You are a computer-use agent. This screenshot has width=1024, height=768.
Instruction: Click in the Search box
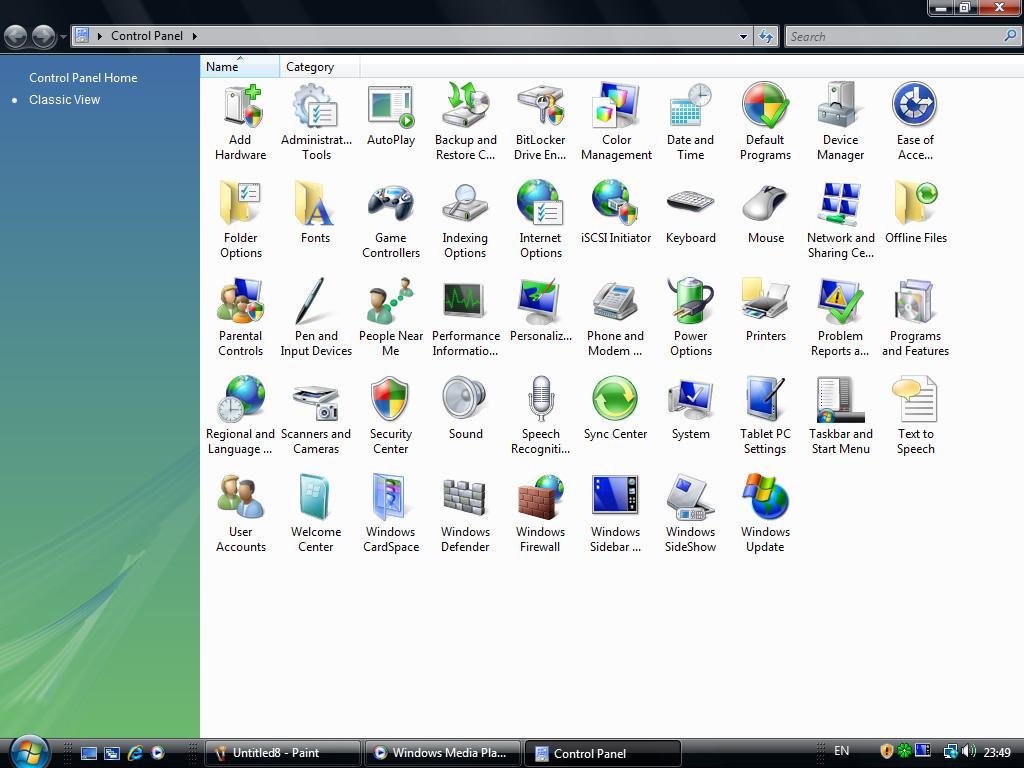point(893,36)
